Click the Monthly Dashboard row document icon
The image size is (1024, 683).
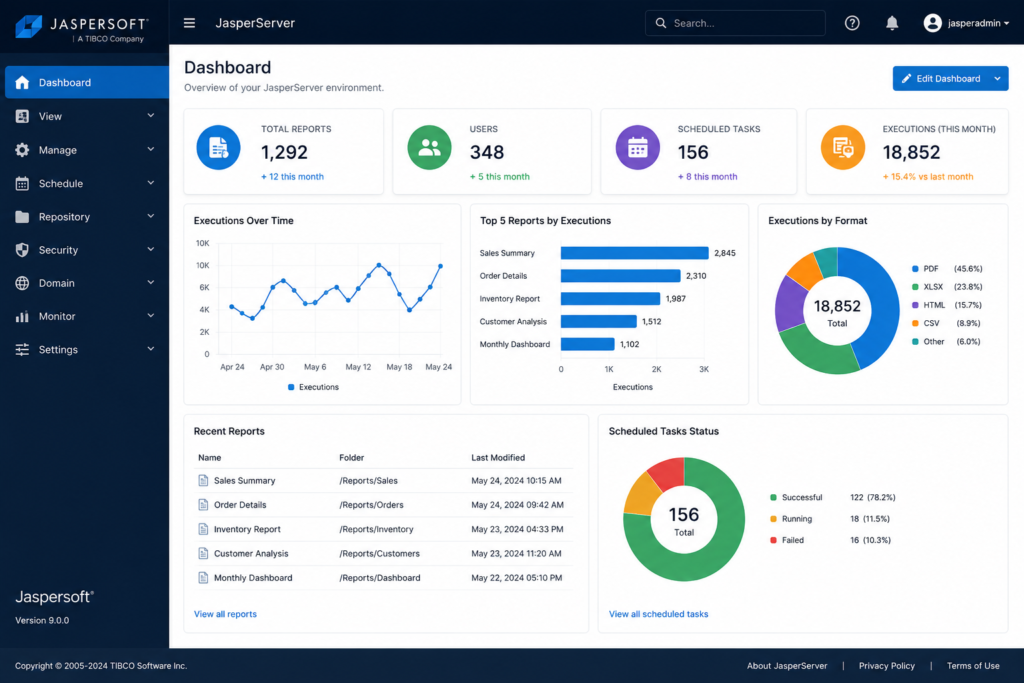(203, 578)
